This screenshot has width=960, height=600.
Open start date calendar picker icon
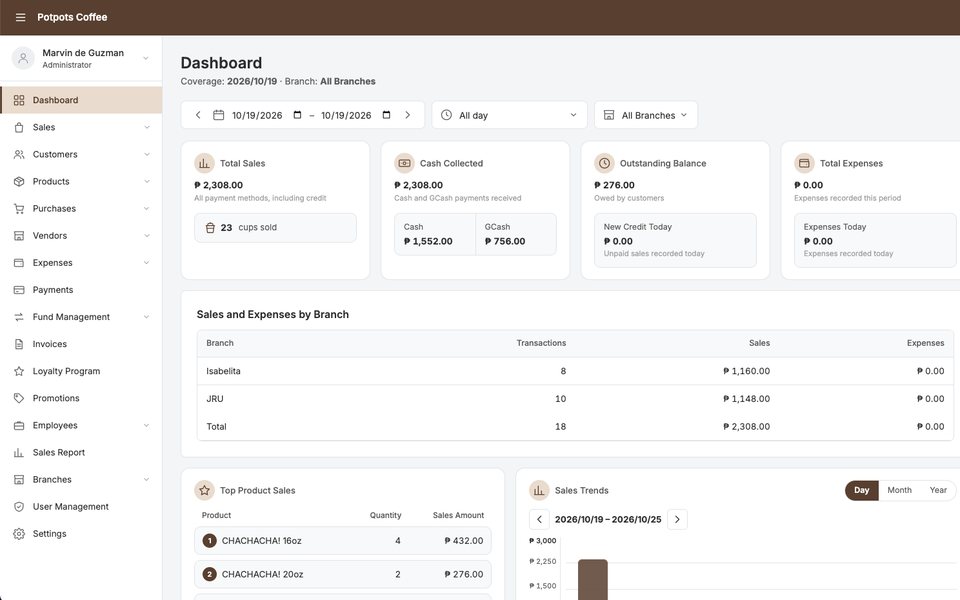point(298,115)
